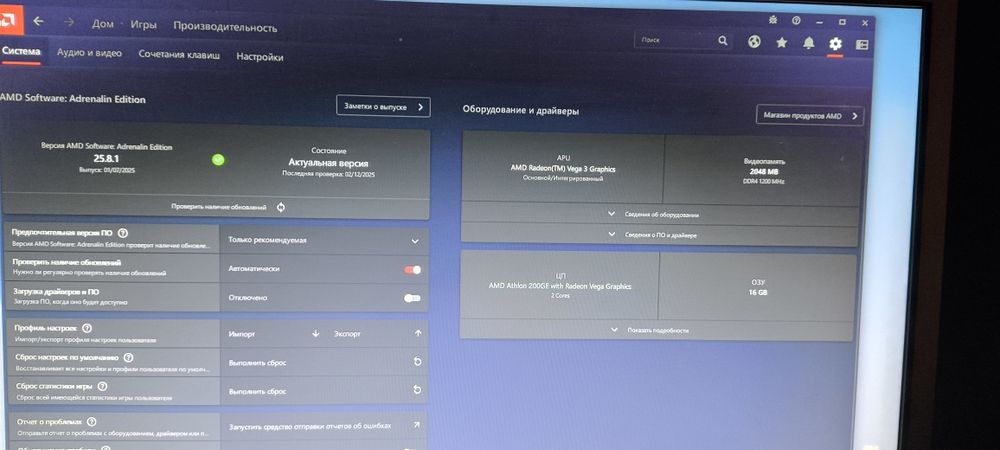Viewport: 1000px width, 450px height.
Task: Open Только рекомендуемая dropdown
Action: [x=324, y=241]
